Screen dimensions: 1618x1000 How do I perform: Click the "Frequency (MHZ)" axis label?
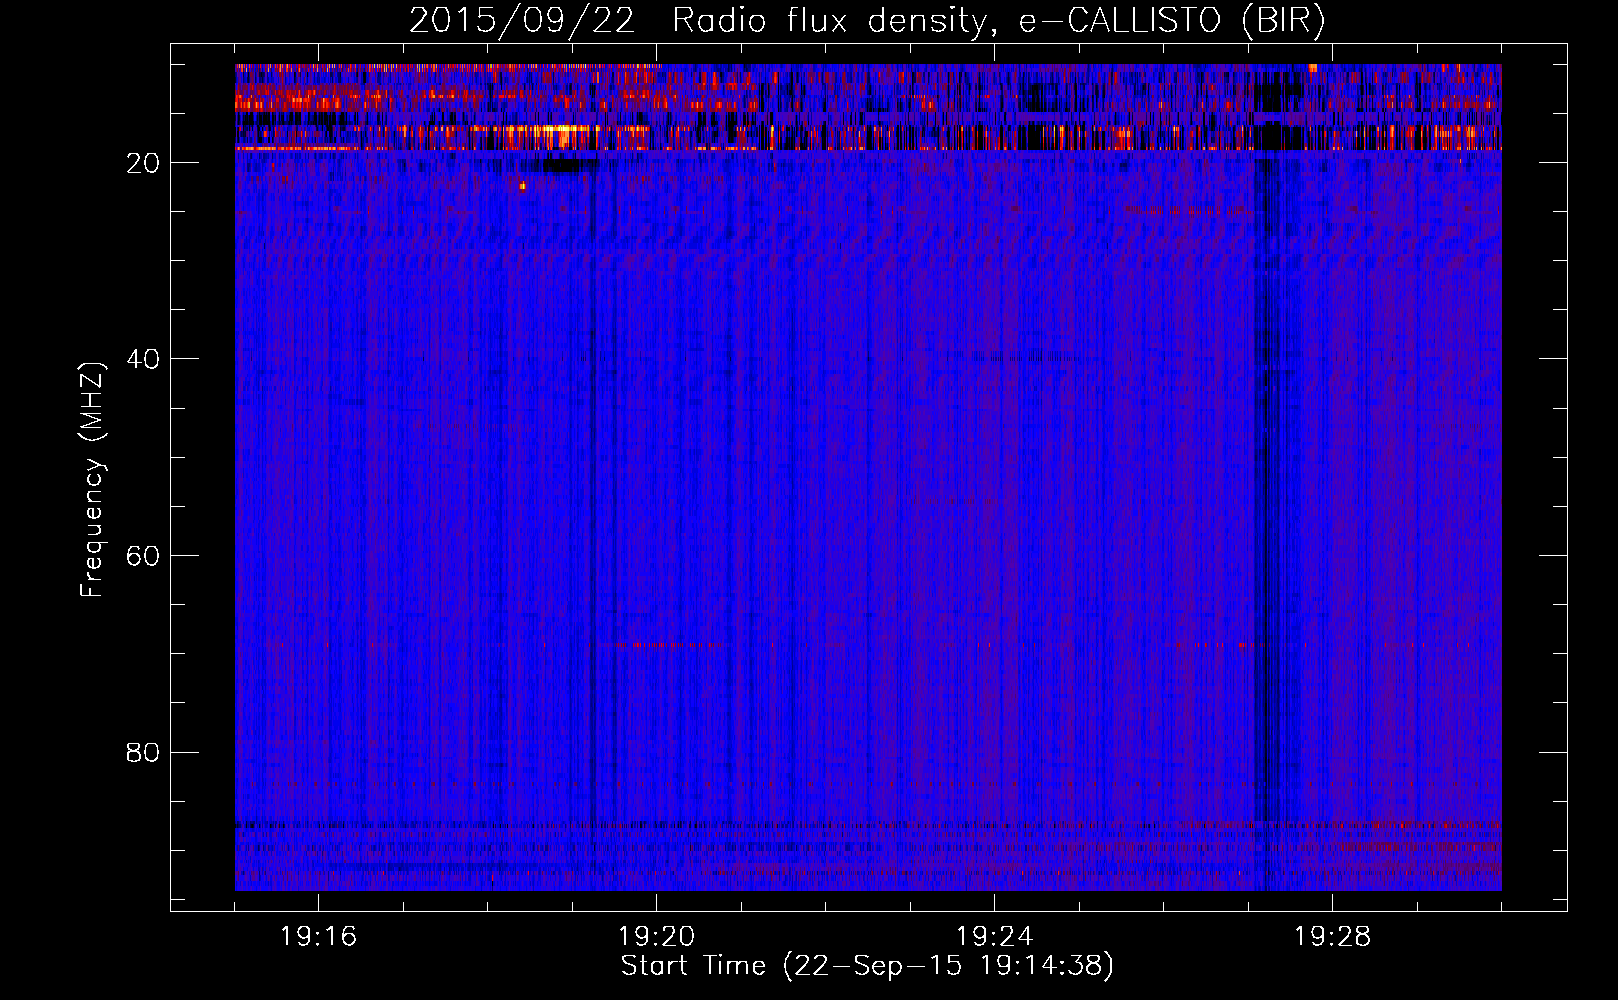coord(92,480)
